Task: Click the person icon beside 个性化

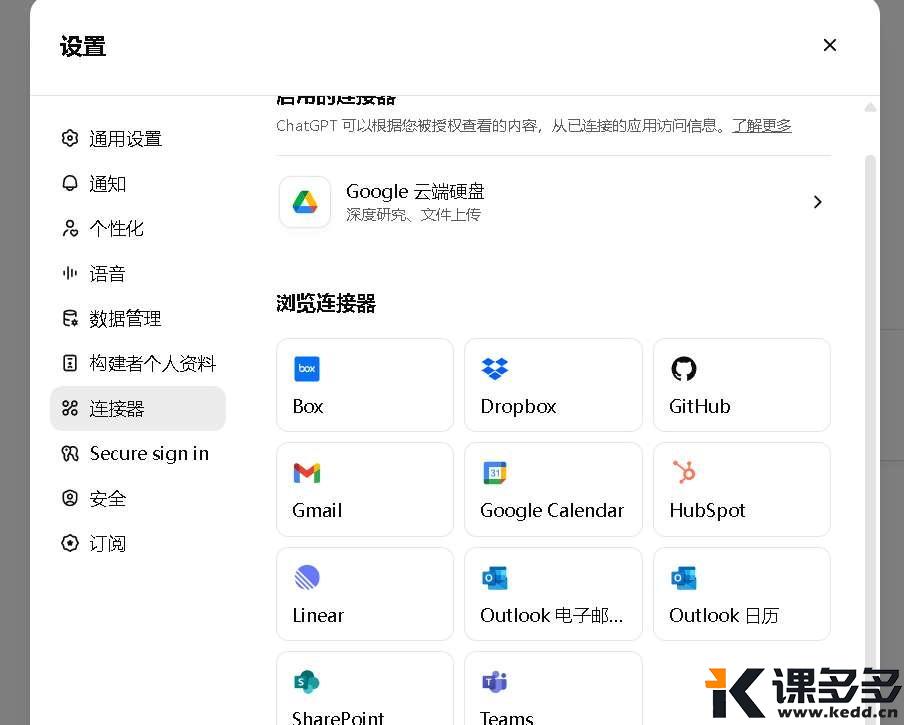Action: [x=70, y=228]
